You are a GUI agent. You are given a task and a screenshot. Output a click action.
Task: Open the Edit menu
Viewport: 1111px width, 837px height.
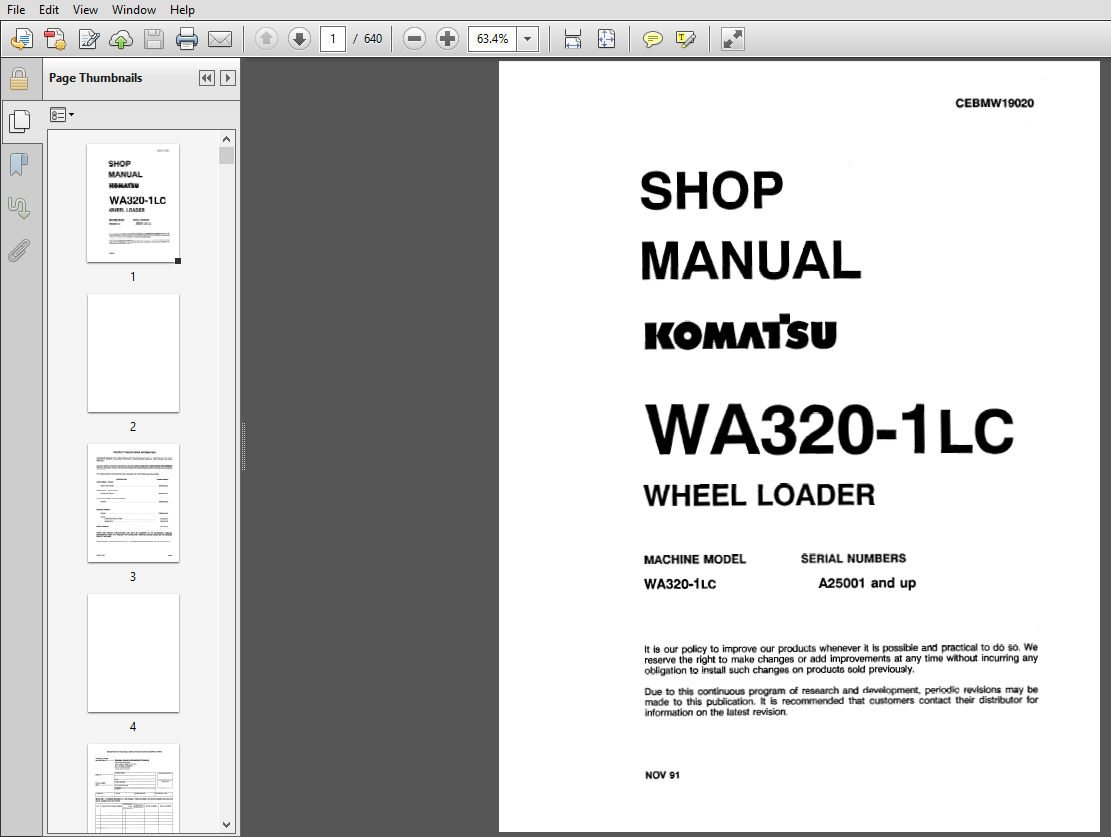(x=49, y=10)
